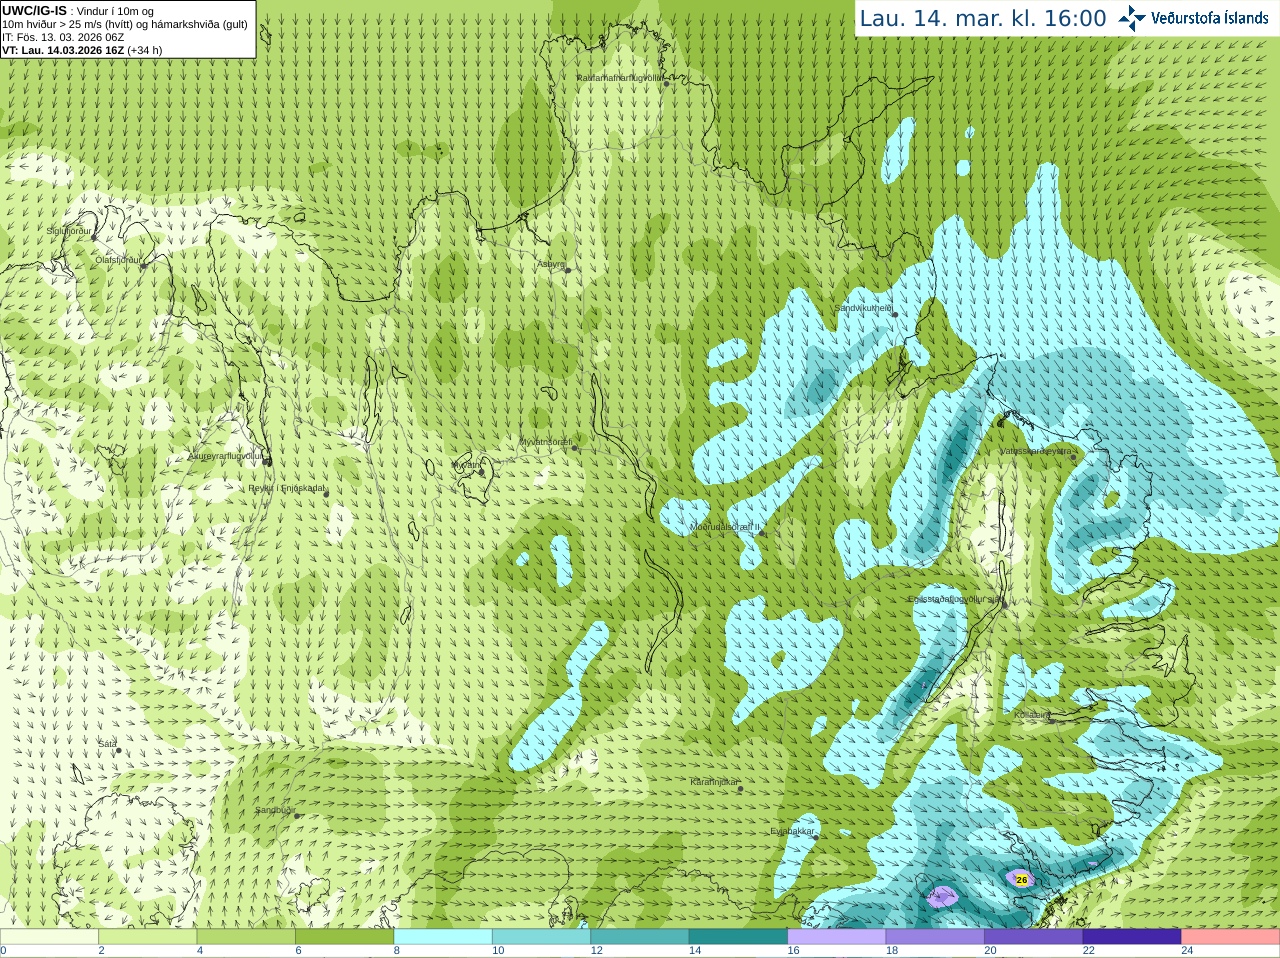Select the Siglufjörður station marker
This screenshot has height=958, width=1280.
click(x=96, y=237)
